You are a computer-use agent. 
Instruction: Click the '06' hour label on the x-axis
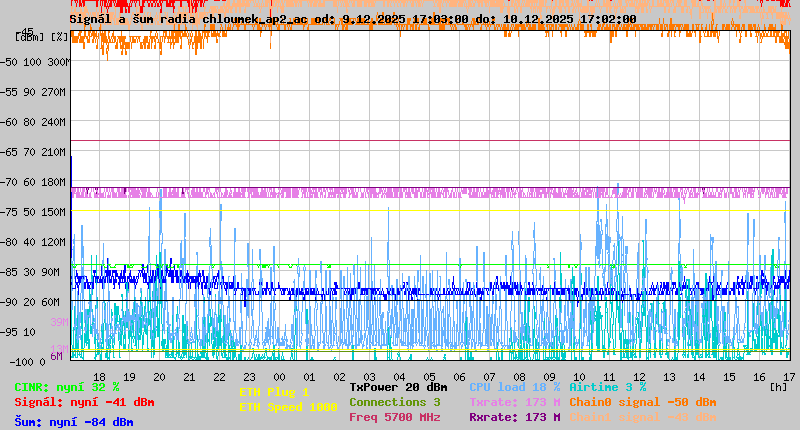click(459, 377)
